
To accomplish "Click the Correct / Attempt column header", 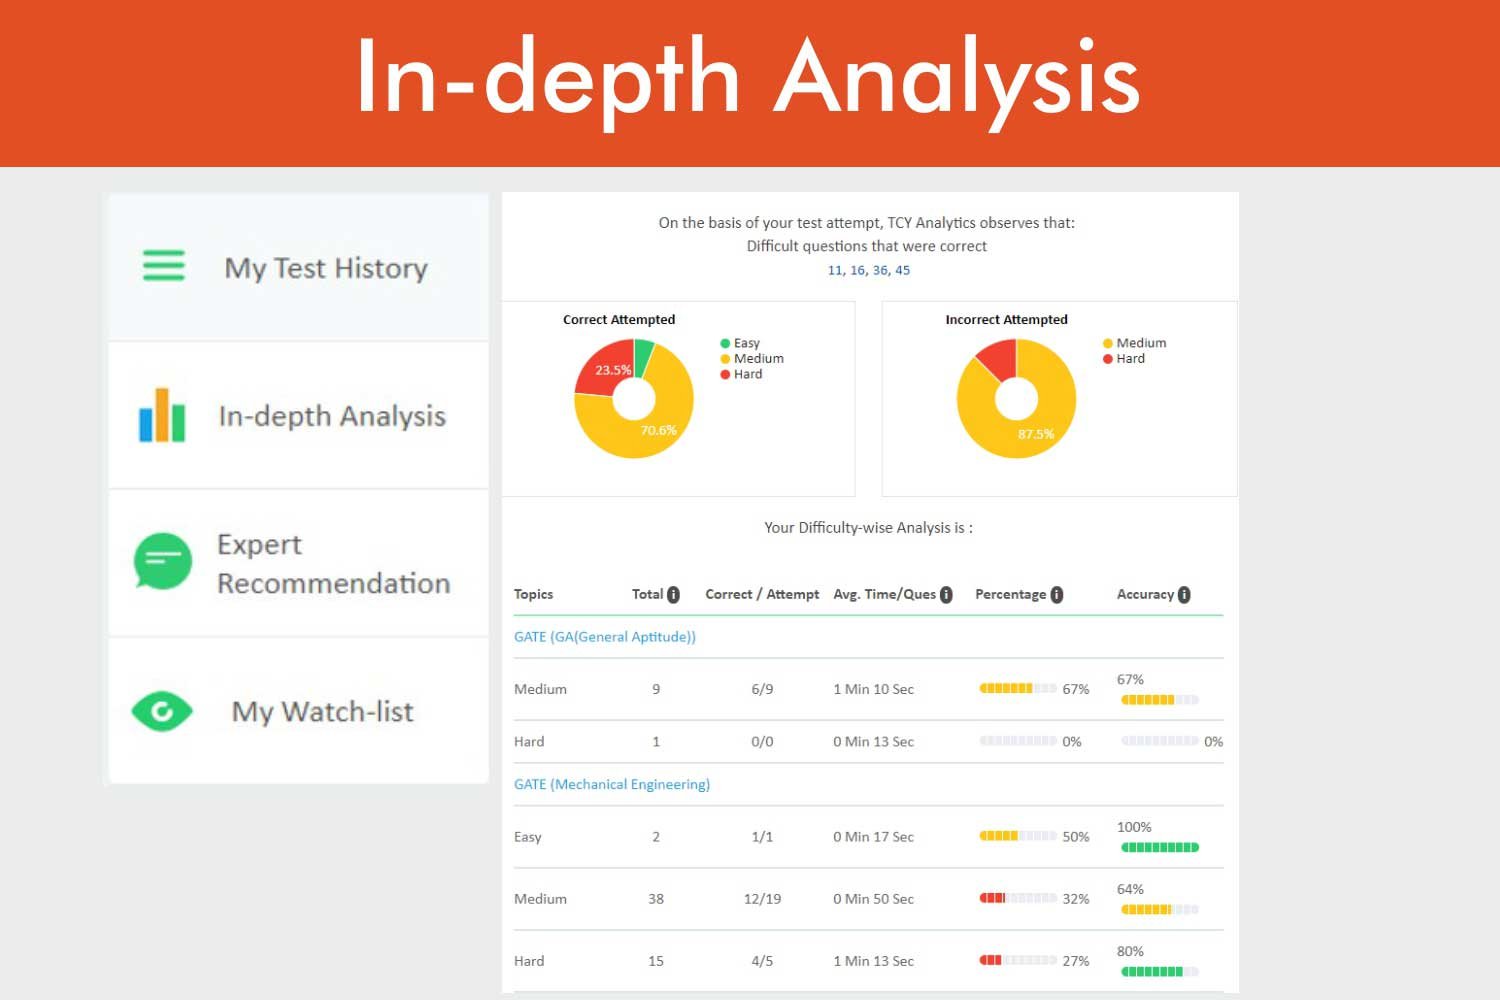I will (762, 595).
